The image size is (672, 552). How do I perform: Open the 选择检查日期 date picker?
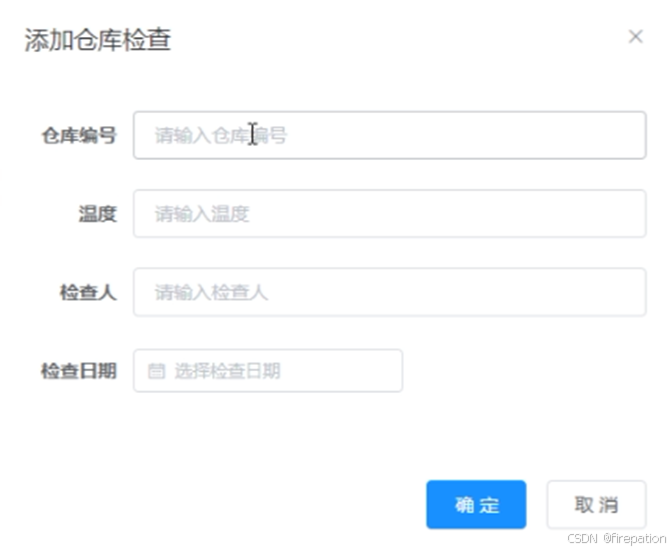coord(268,371)
